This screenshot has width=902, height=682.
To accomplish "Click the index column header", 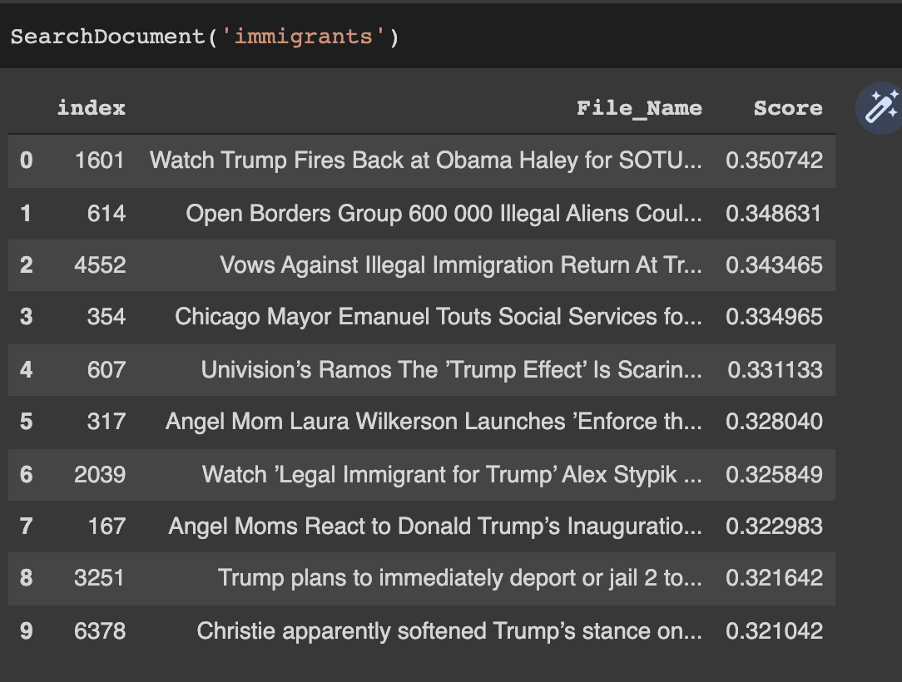I will (x=91, y=108).
